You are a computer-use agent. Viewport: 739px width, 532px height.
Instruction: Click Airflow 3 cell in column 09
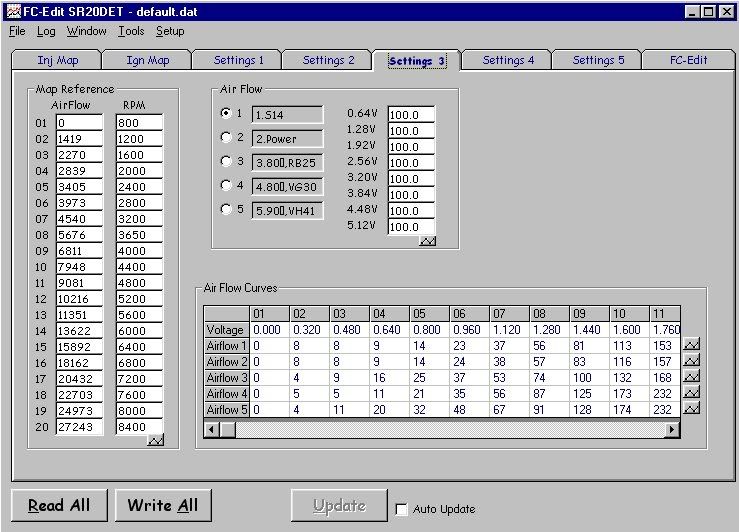[589, 377]
